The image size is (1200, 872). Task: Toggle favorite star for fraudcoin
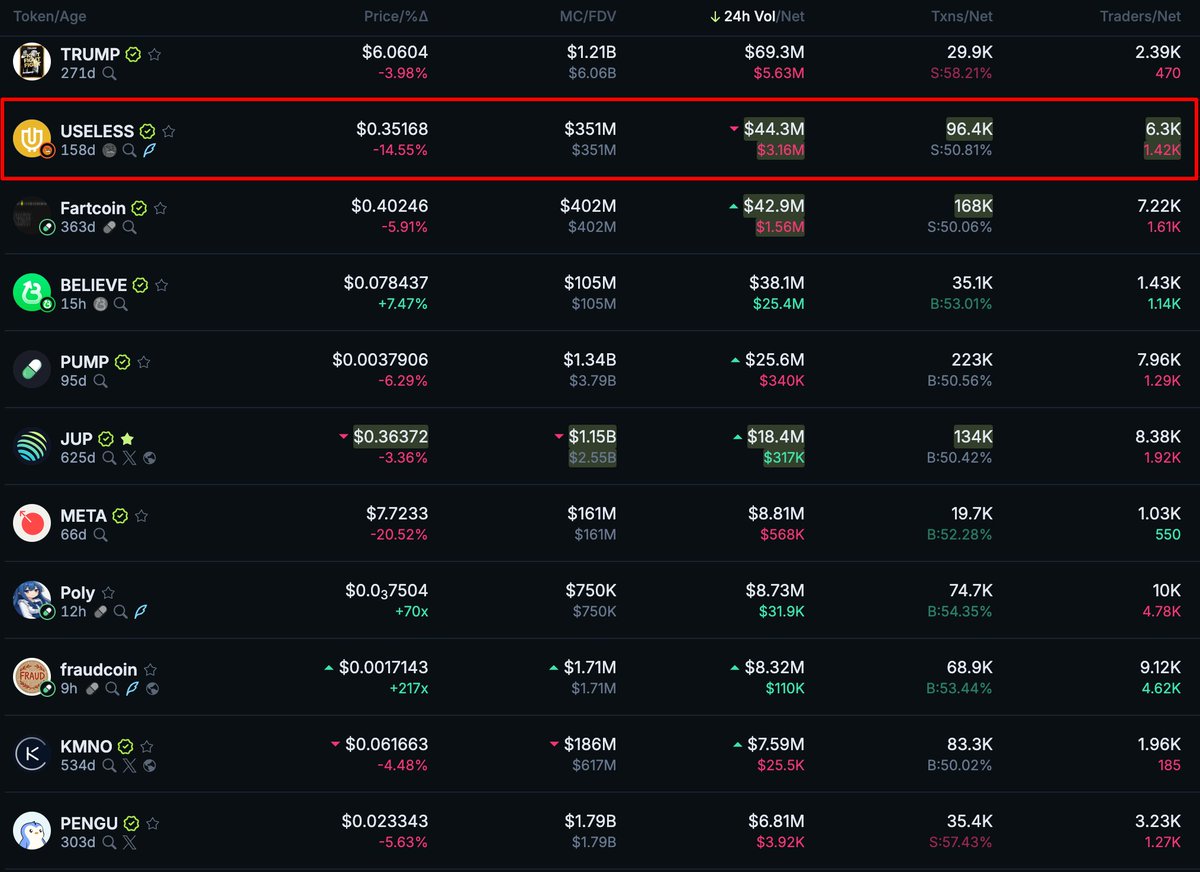[150, 670]
